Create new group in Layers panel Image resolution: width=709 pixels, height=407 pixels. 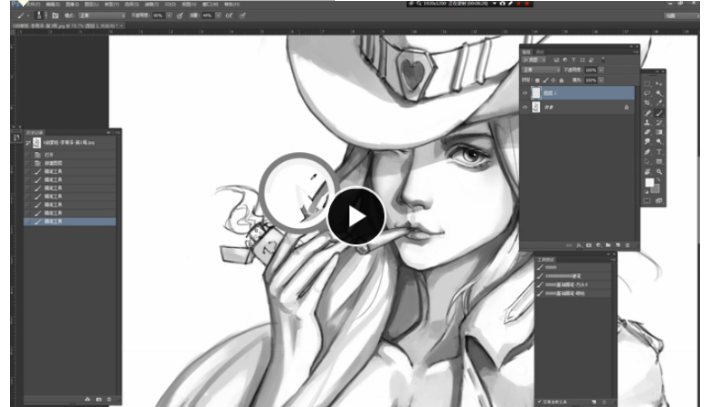click(x=608, y=245)
